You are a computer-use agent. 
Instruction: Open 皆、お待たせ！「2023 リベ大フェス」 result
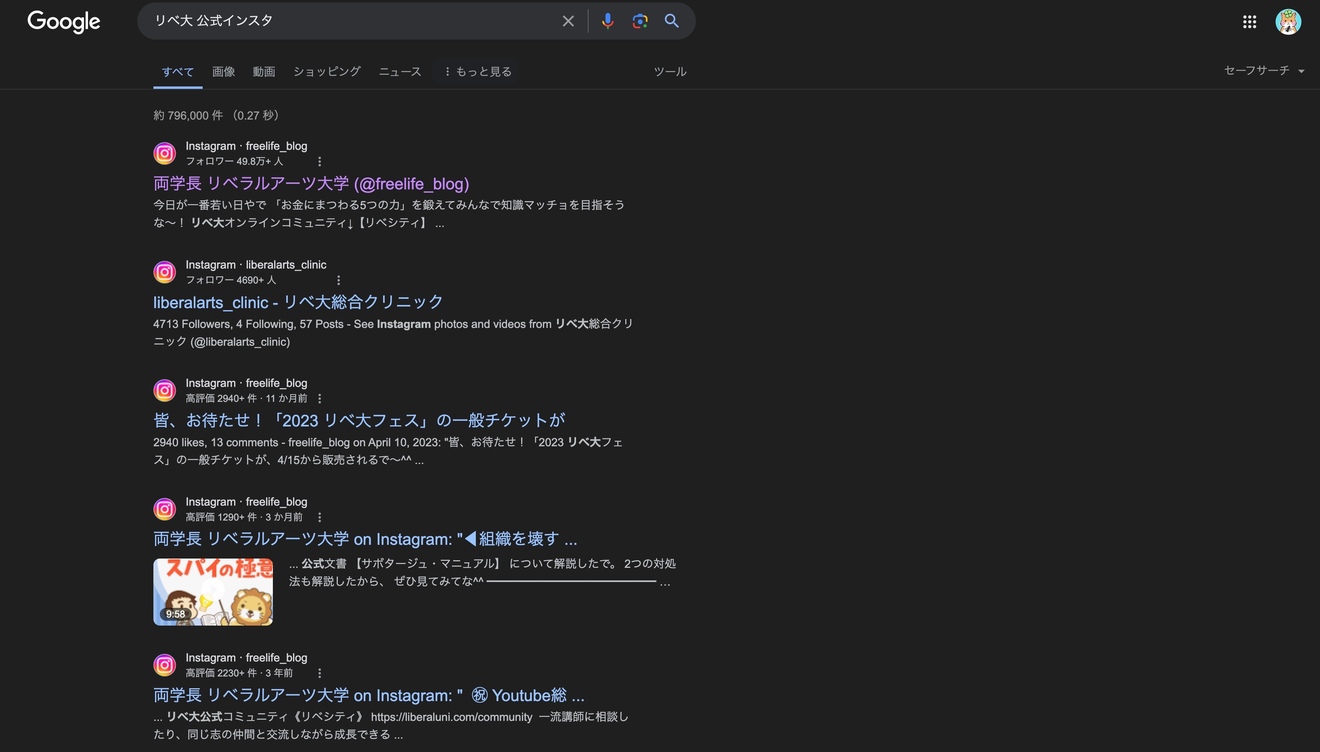tap(359, 420)
